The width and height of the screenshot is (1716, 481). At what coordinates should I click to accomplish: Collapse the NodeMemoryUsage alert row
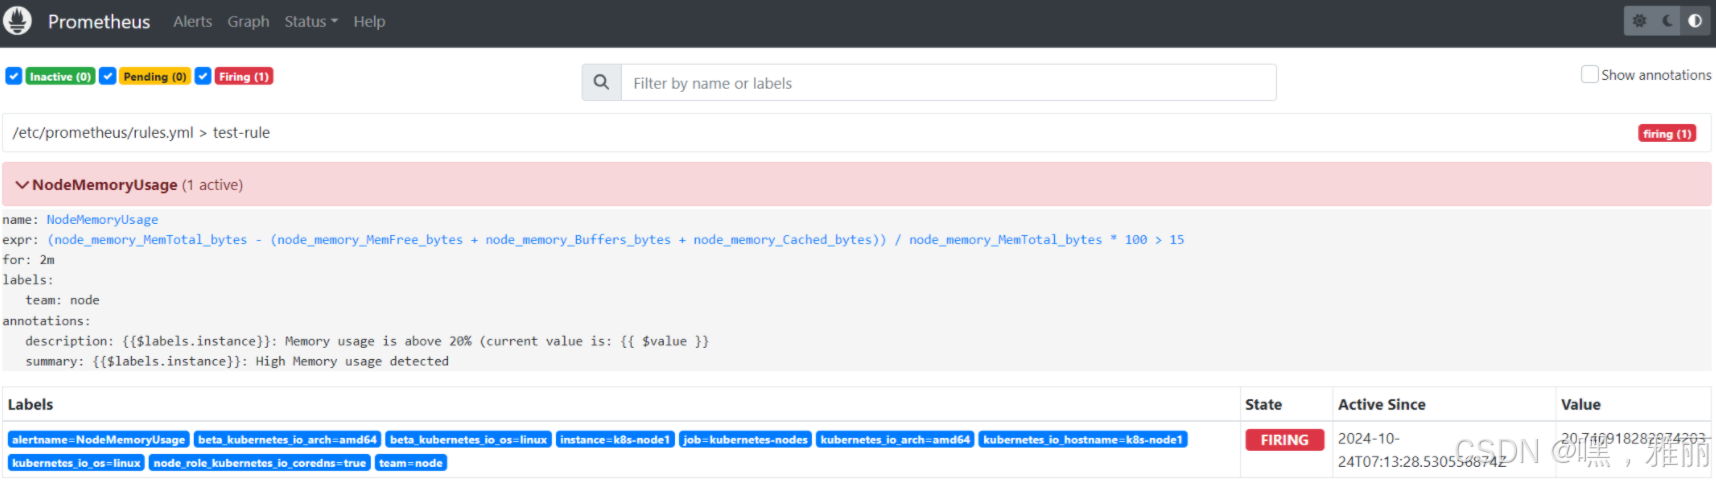pos(856,184)
